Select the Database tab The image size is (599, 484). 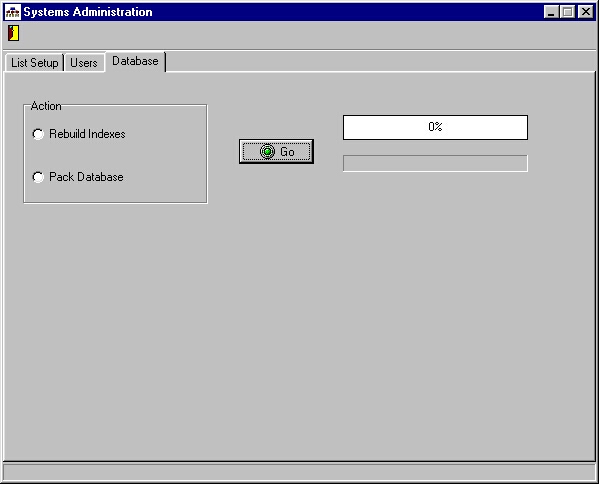[135, 61]
